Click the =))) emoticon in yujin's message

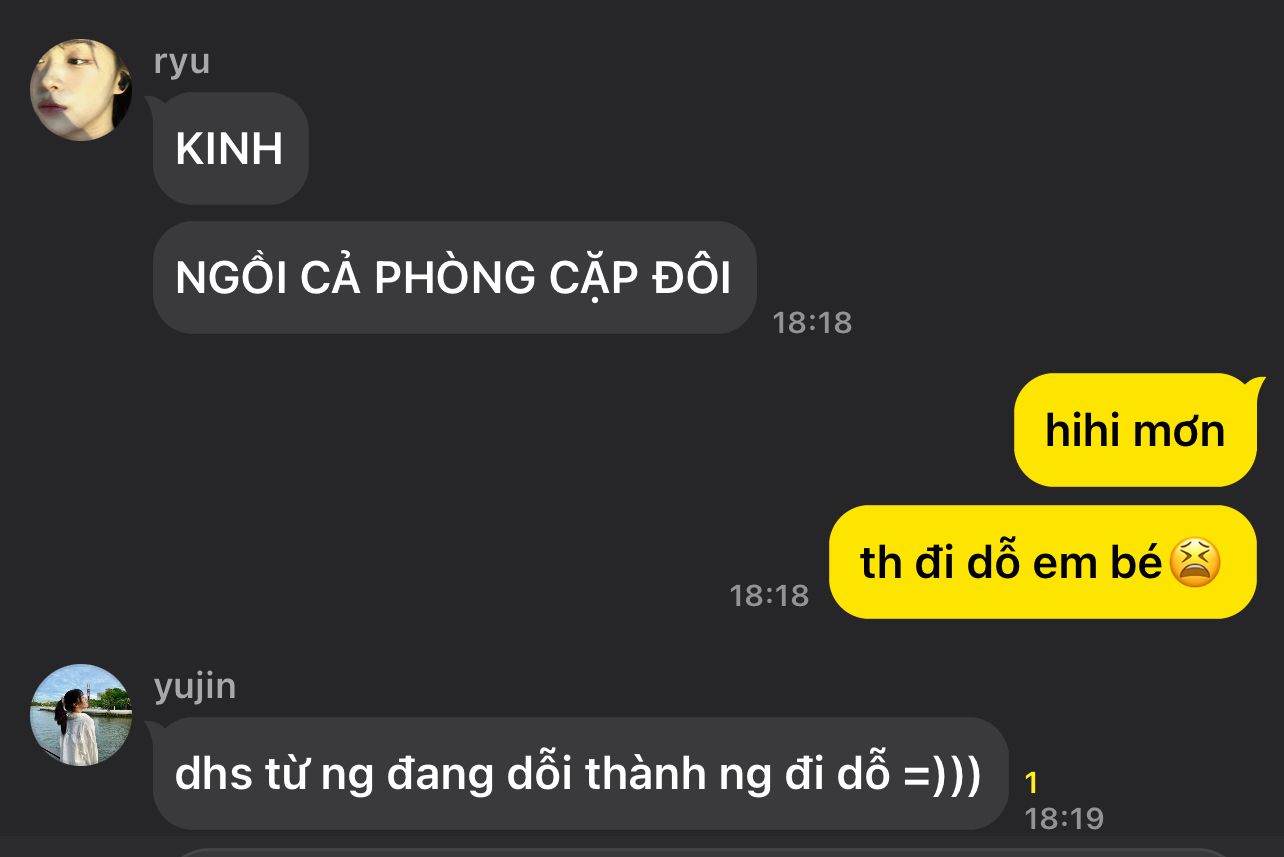[943, 774]
